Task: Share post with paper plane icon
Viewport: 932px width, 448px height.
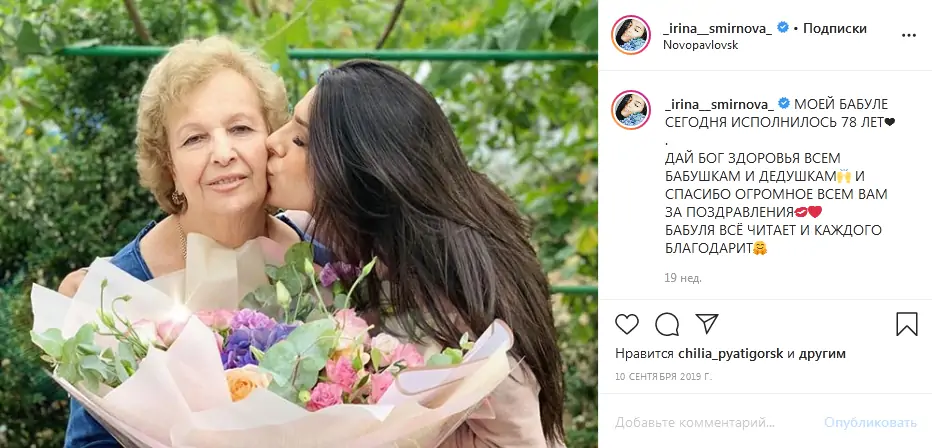Action: pos(707,324)
